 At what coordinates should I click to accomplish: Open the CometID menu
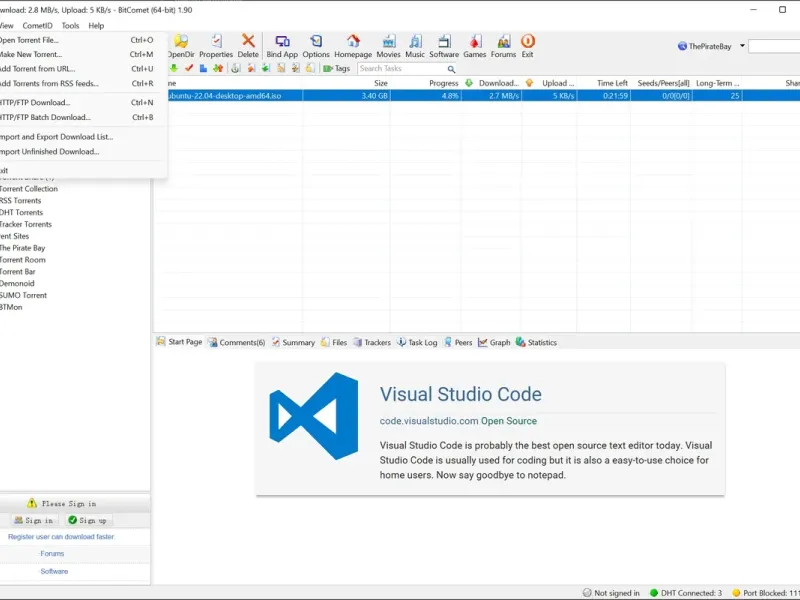(x=37, y=26)
